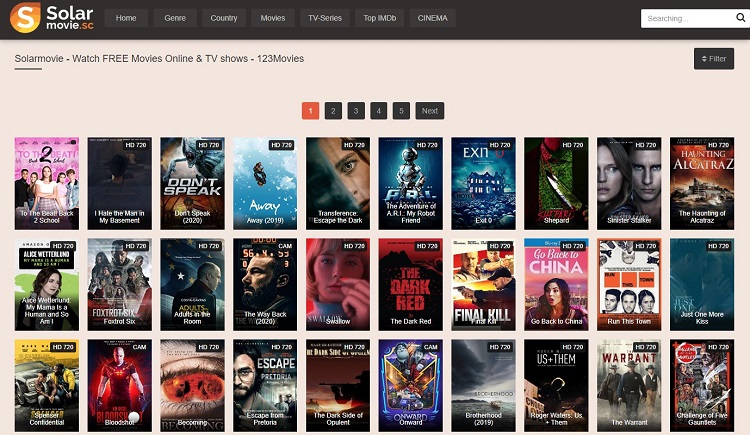The height and width of the screenshot is (435, 750).
Task: Open the Foxtrot Six poster
Action: pyautogui.click(x=120, y=284)
